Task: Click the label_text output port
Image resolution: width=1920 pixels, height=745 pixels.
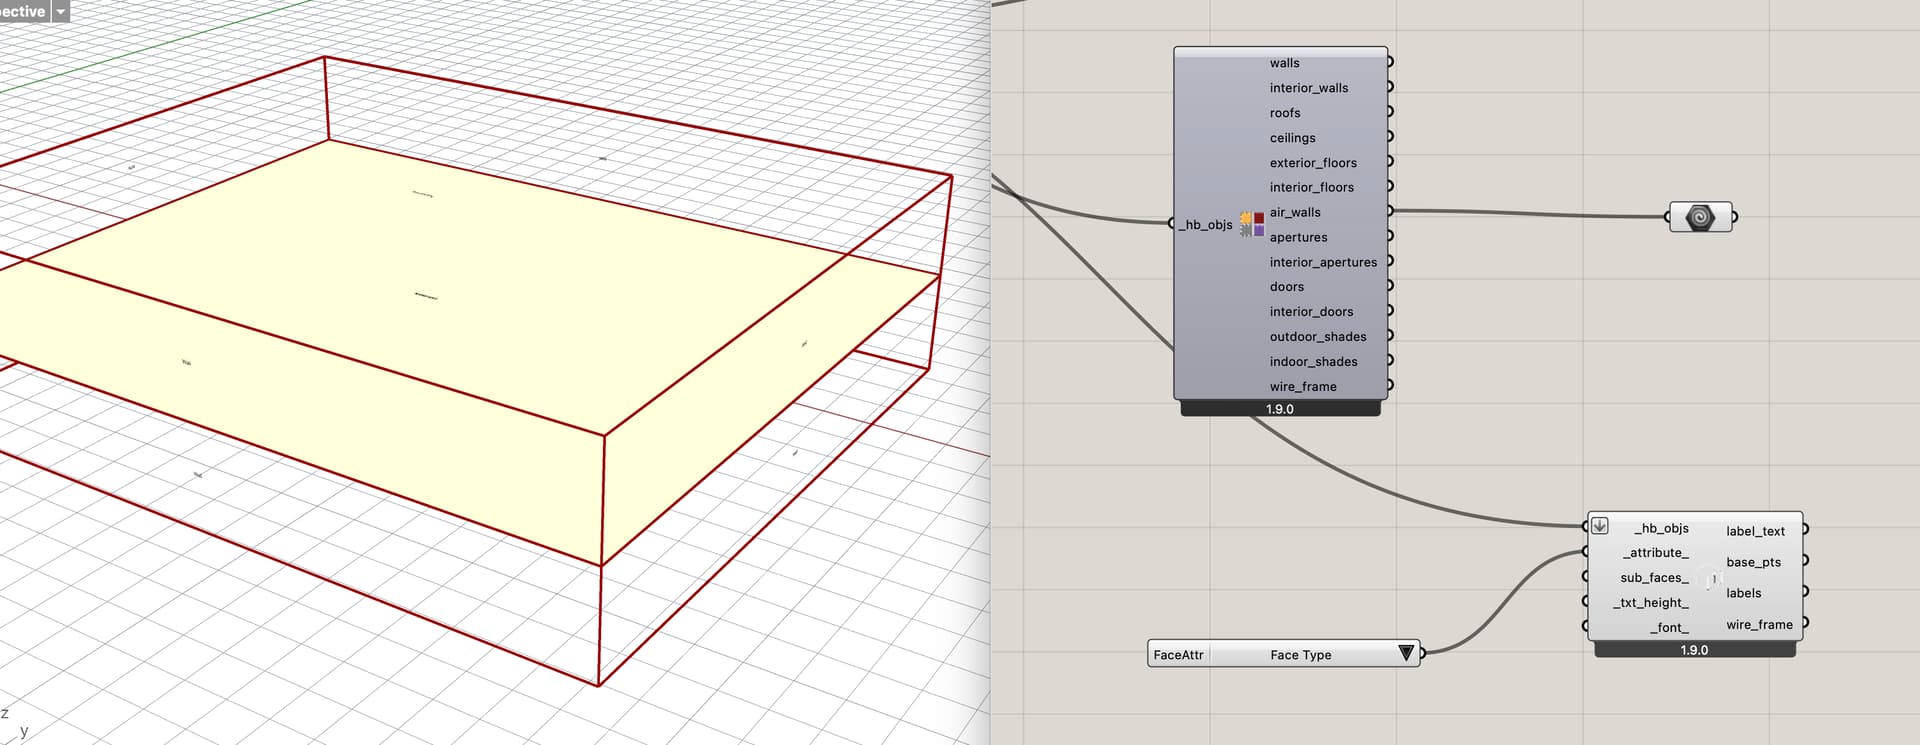Action: click(x=1805, y=530)
